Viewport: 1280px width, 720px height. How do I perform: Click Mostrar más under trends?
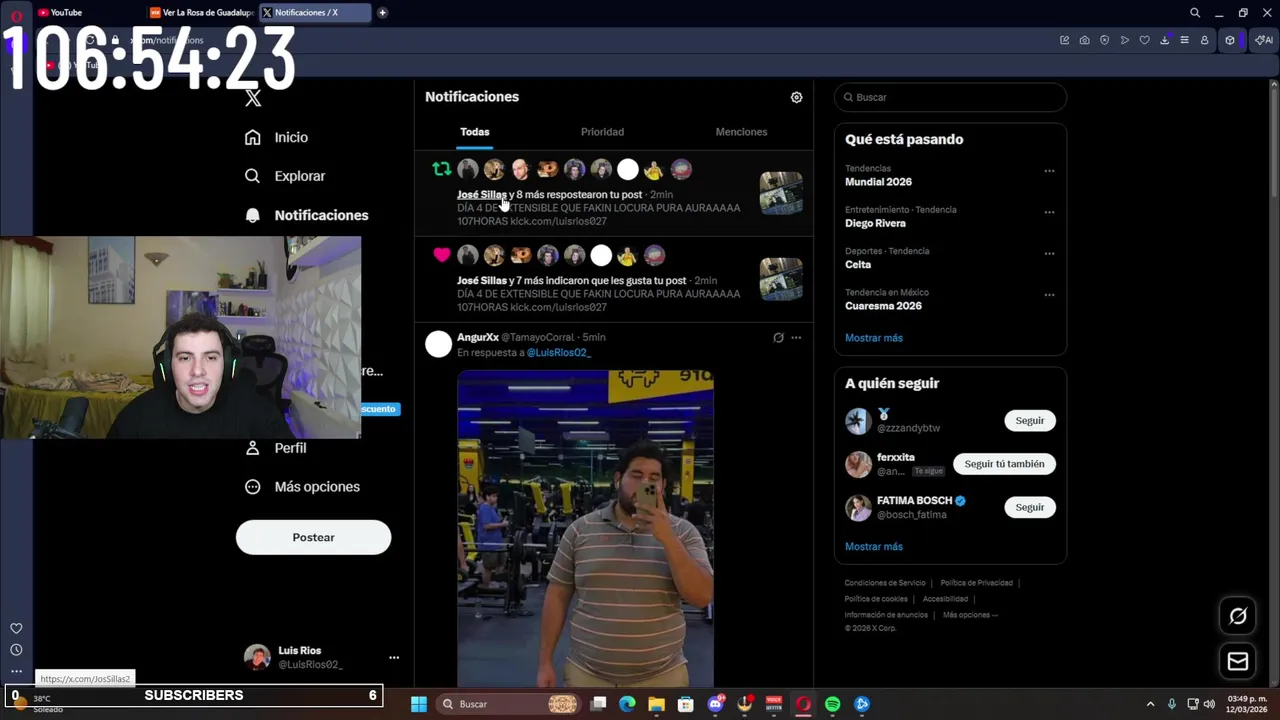tap(874, 338)
